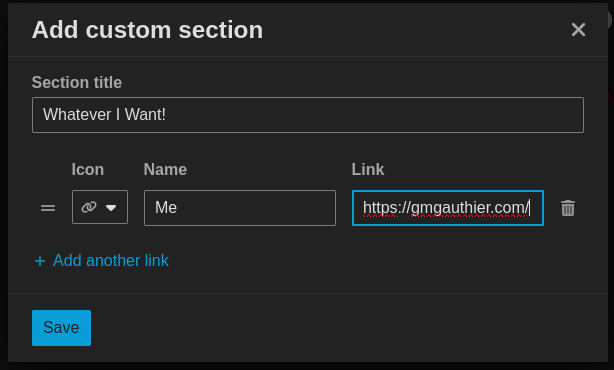Click the 'Section title' label

point(77,83)
